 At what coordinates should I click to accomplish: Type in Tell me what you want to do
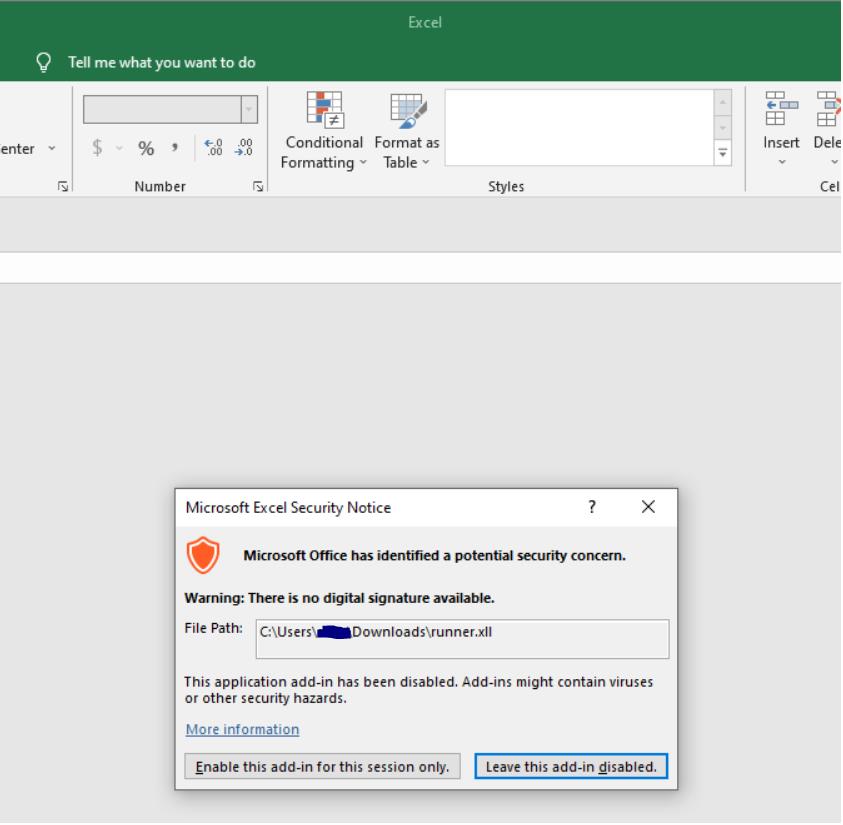tap(161, 62)
